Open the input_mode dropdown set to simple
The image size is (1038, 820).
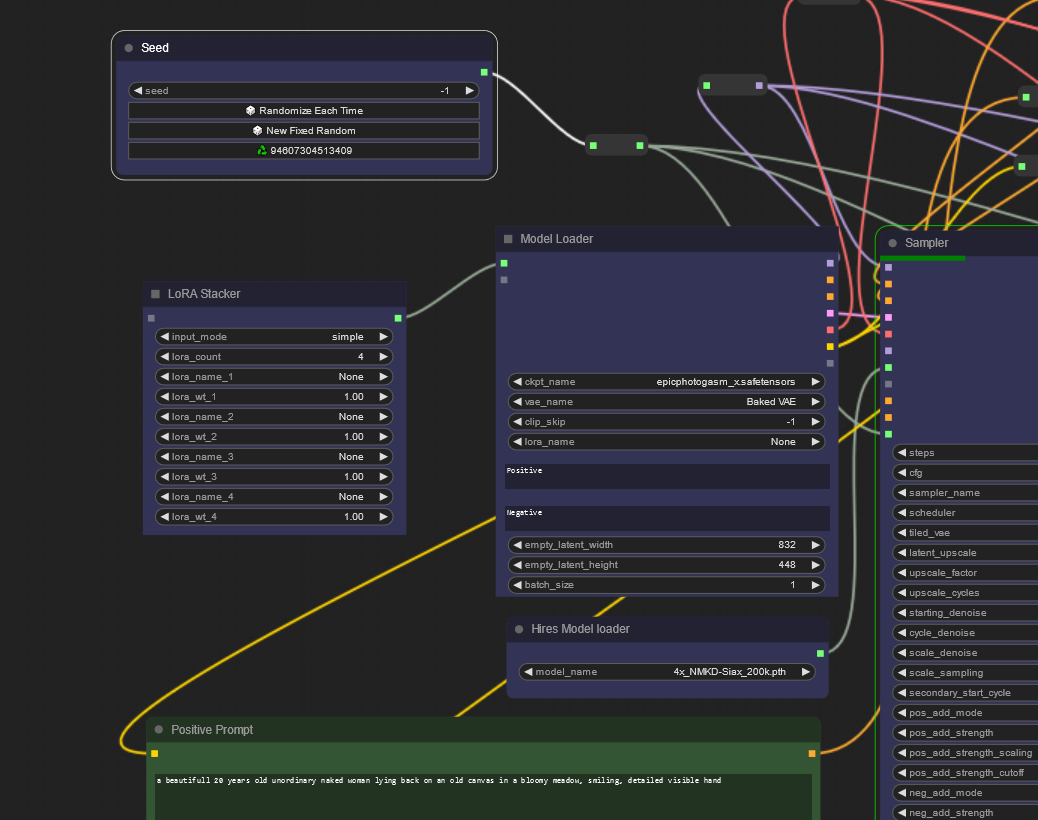click(x=274, y=337)
